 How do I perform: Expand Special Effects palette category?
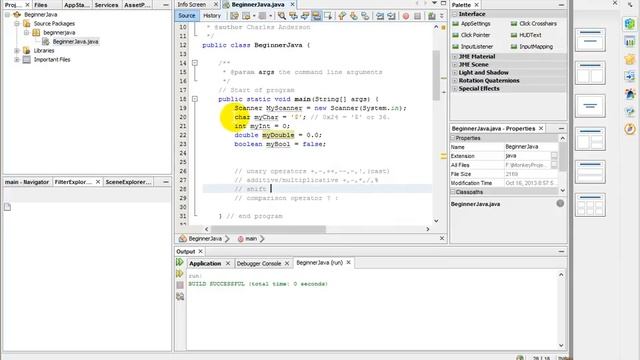[455, 89]
